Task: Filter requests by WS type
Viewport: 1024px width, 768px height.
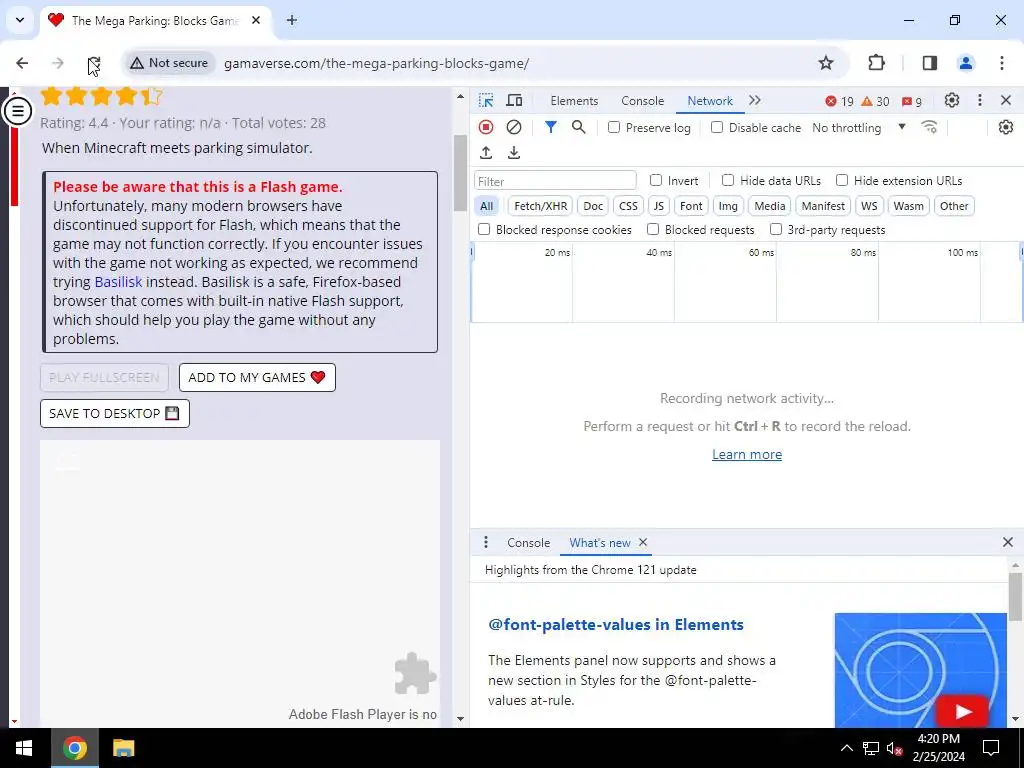Action: coord(869,206)
